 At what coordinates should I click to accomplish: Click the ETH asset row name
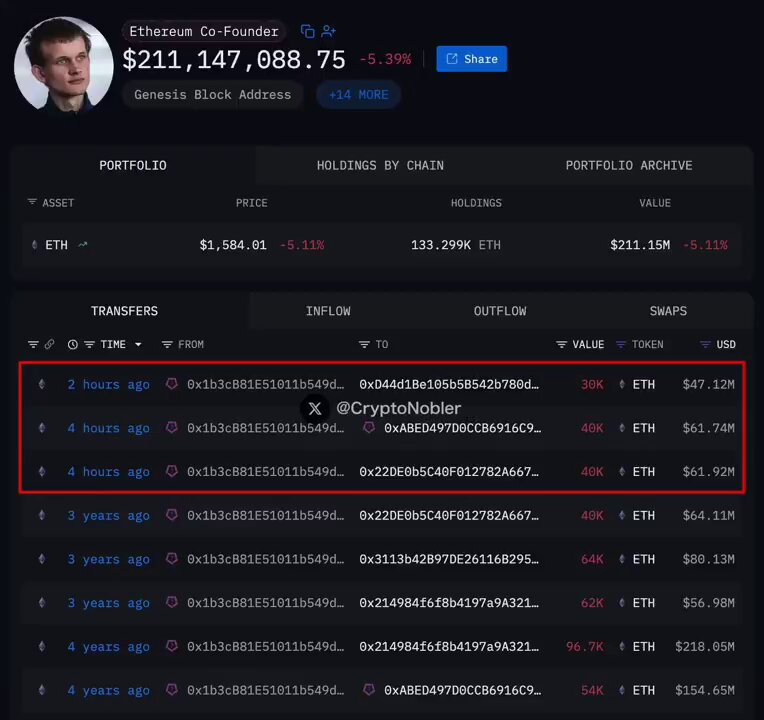click(57, 245)
